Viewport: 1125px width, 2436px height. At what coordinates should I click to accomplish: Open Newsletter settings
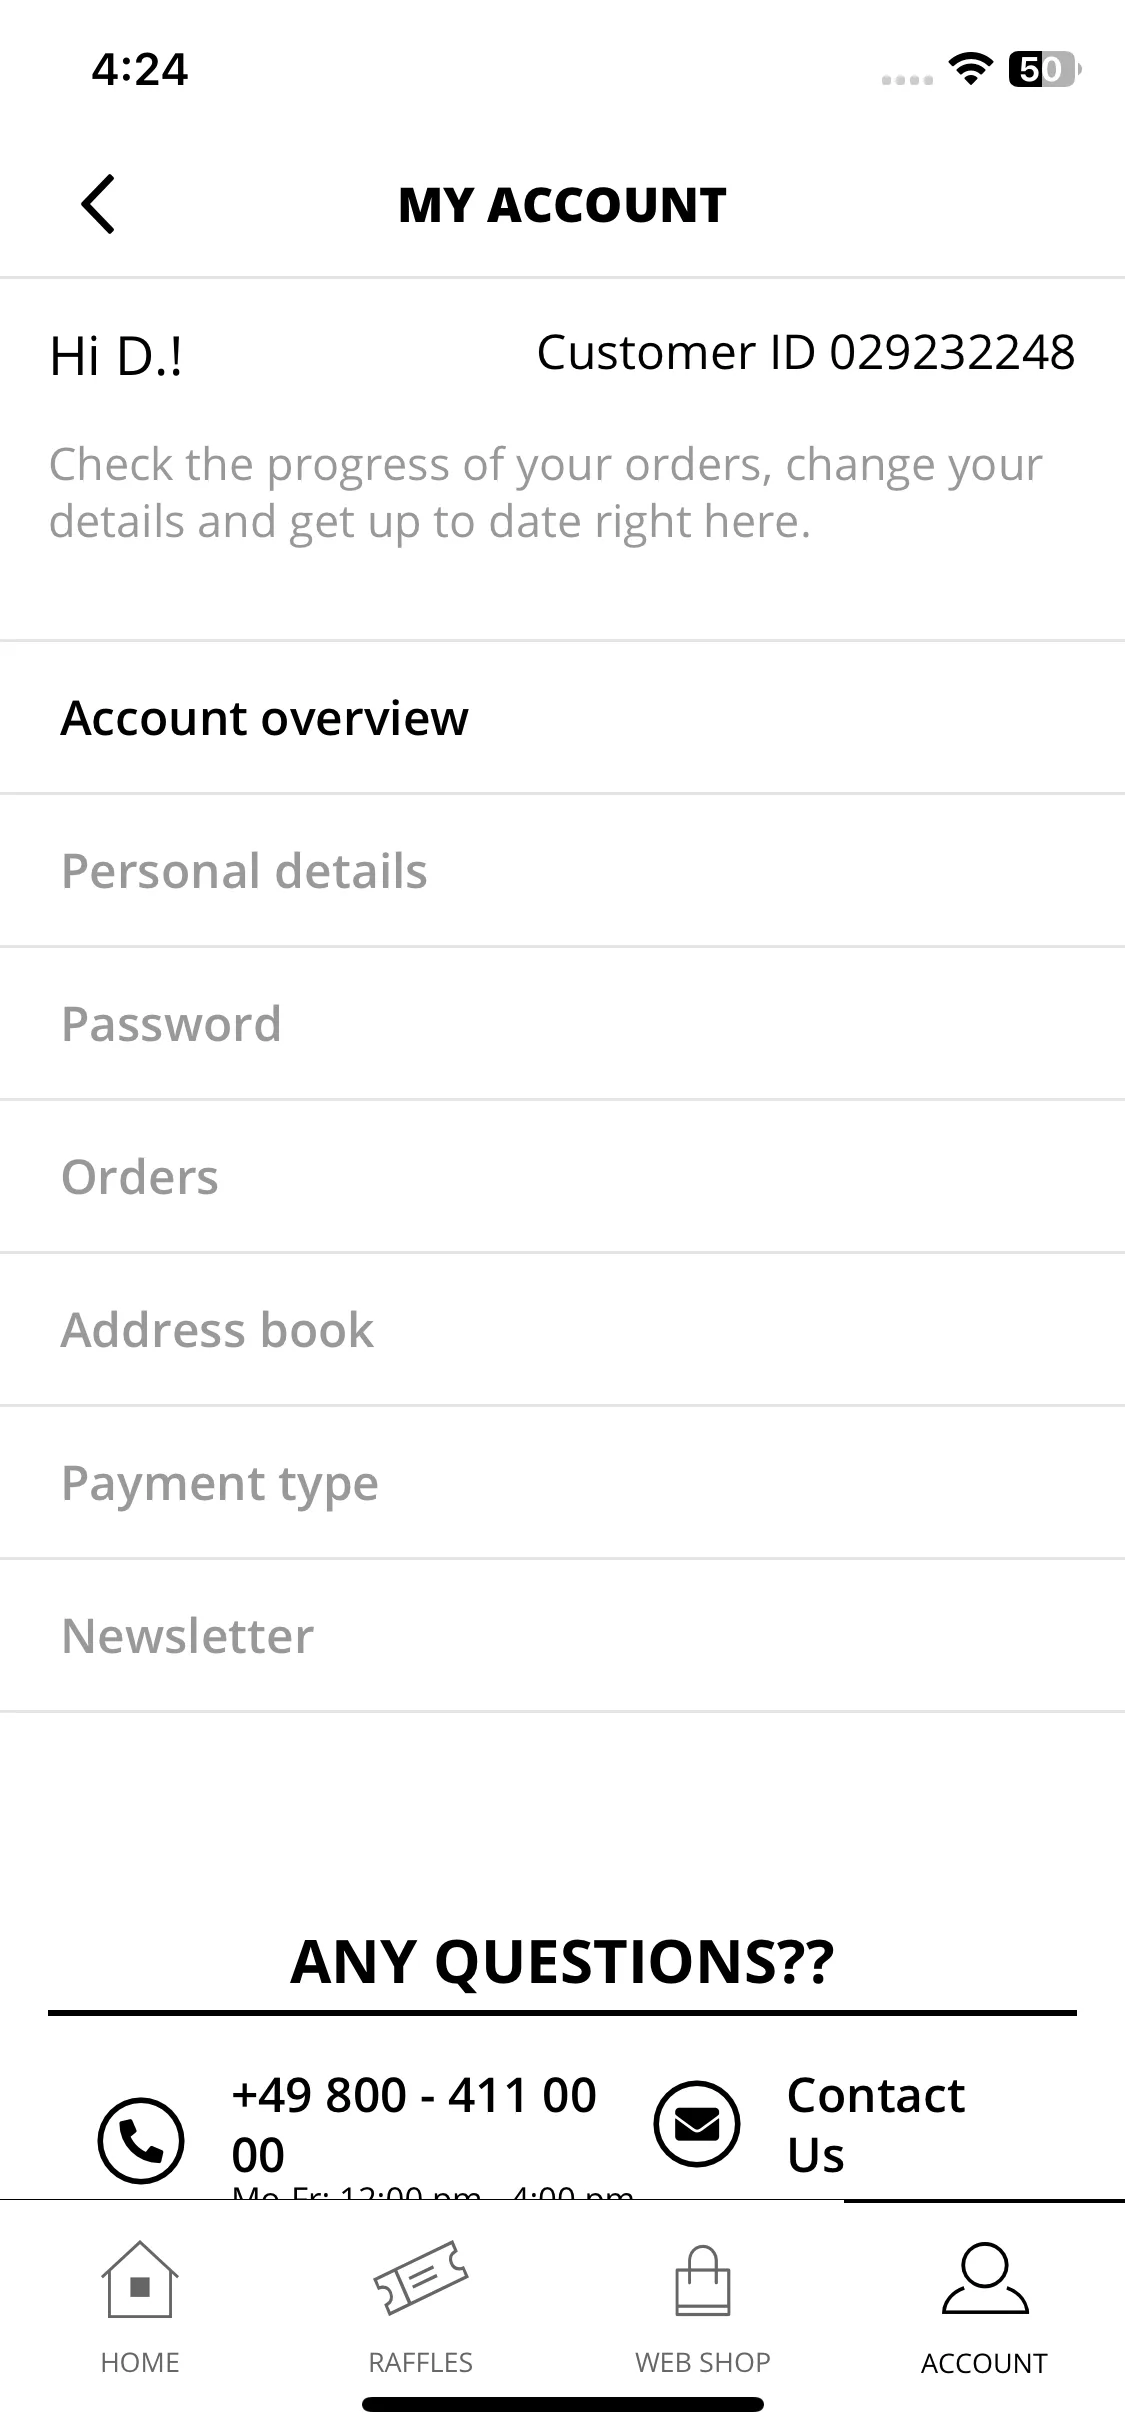(x=562, y=1636)
